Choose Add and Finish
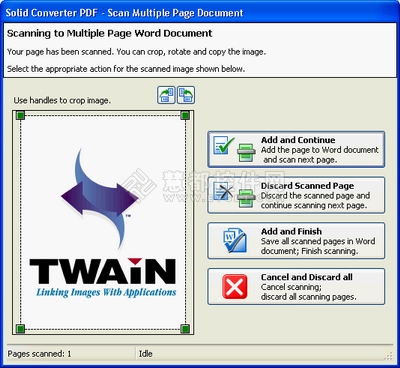Viewport: 400px width, 368px height. point(296,241)
